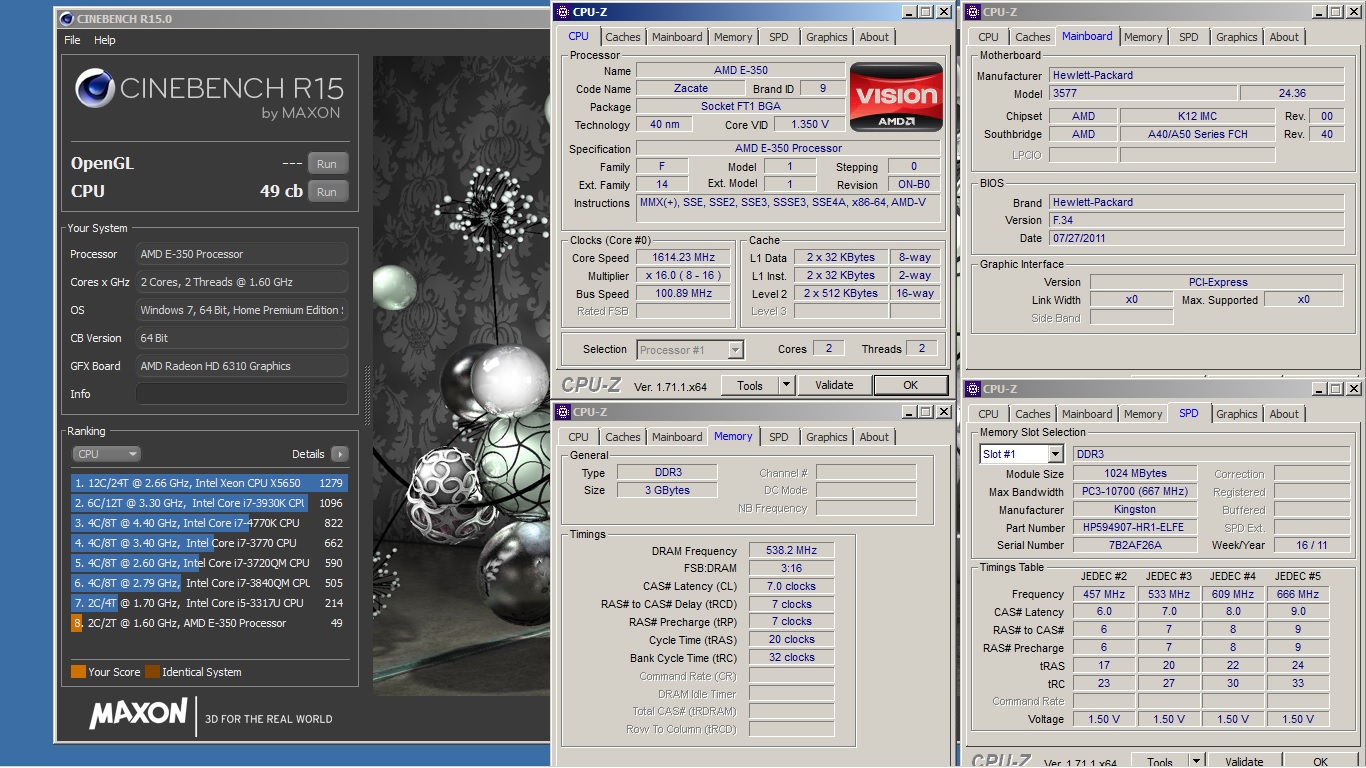The height and width of the screenshot is (768, 1366).
Task: Click the A40/A50 Series FCH southbridge value
Action: [1197, 134]
